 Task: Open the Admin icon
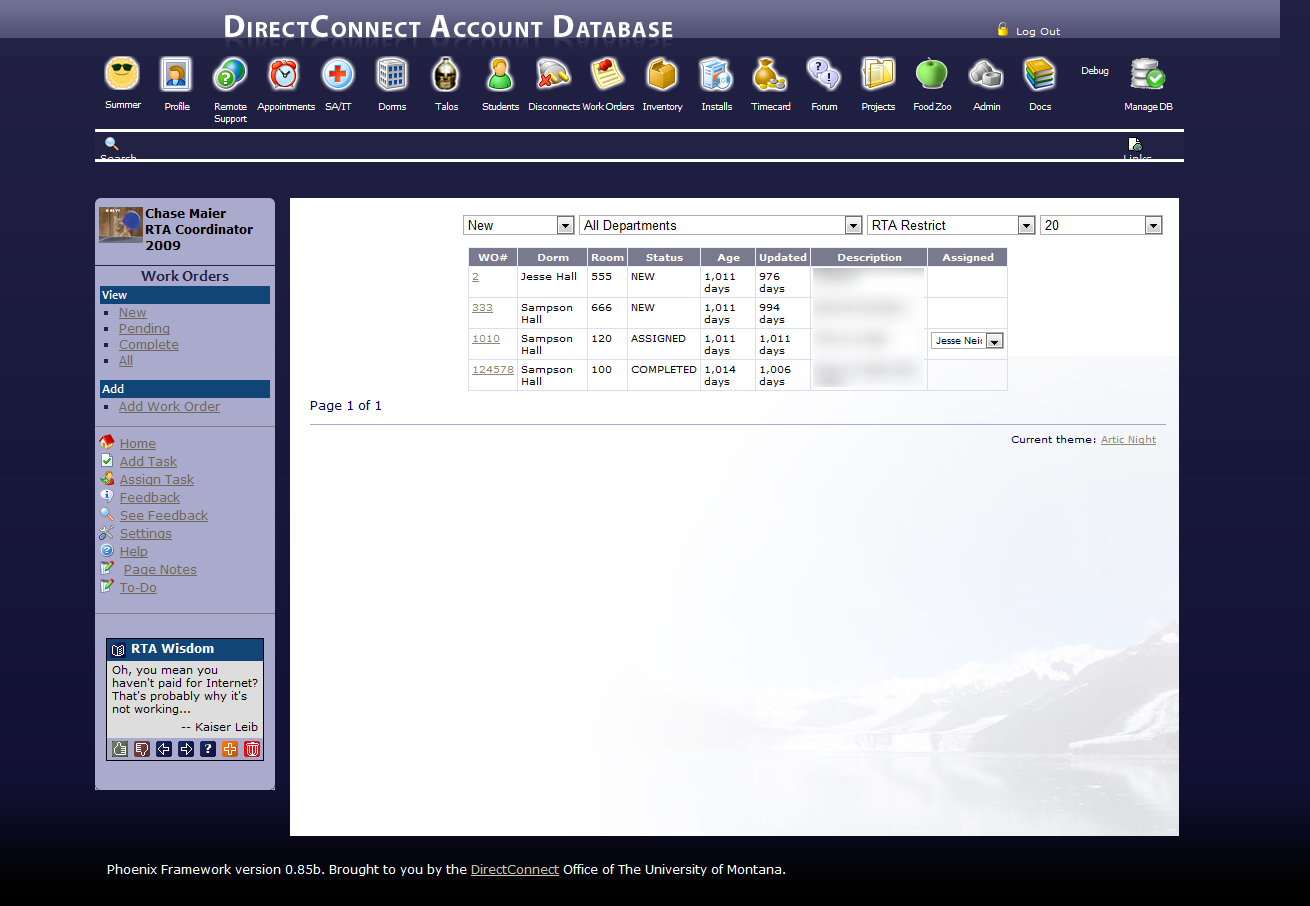(x=986, y=74)
